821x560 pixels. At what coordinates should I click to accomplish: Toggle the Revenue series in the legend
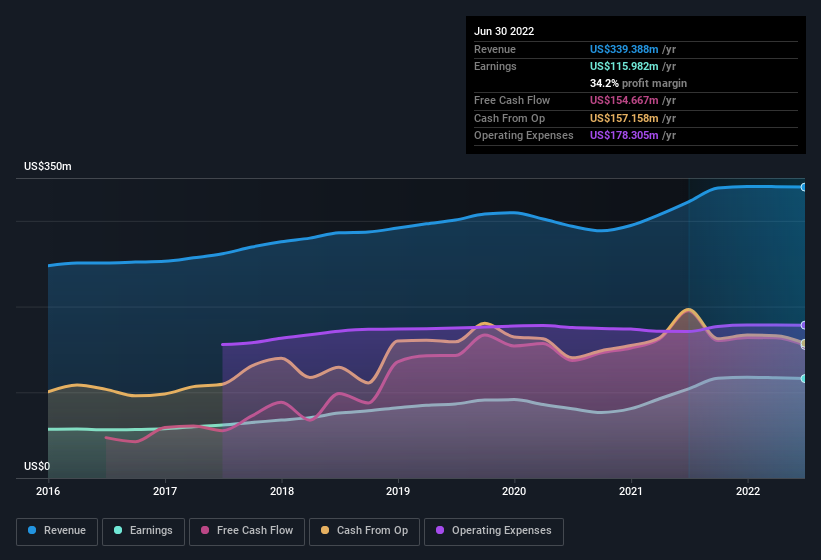58,530
